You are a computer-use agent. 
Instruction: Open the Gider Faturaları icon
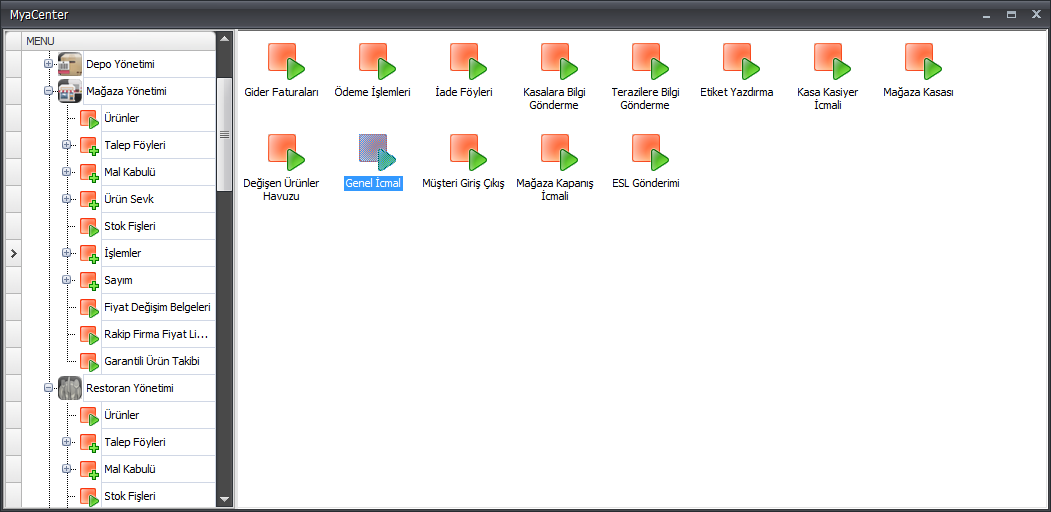pyautogui.click(x=286, y=62)
